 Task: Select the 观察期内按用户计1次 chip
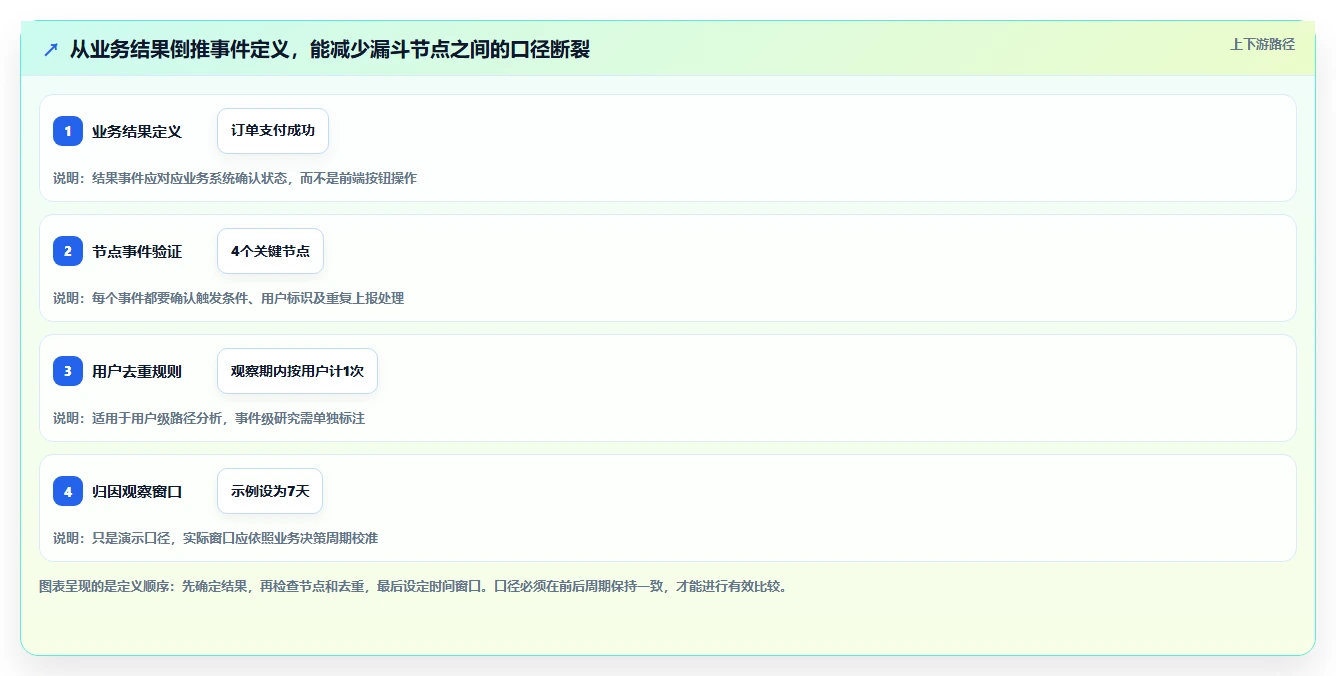click(x=297, y=371)
